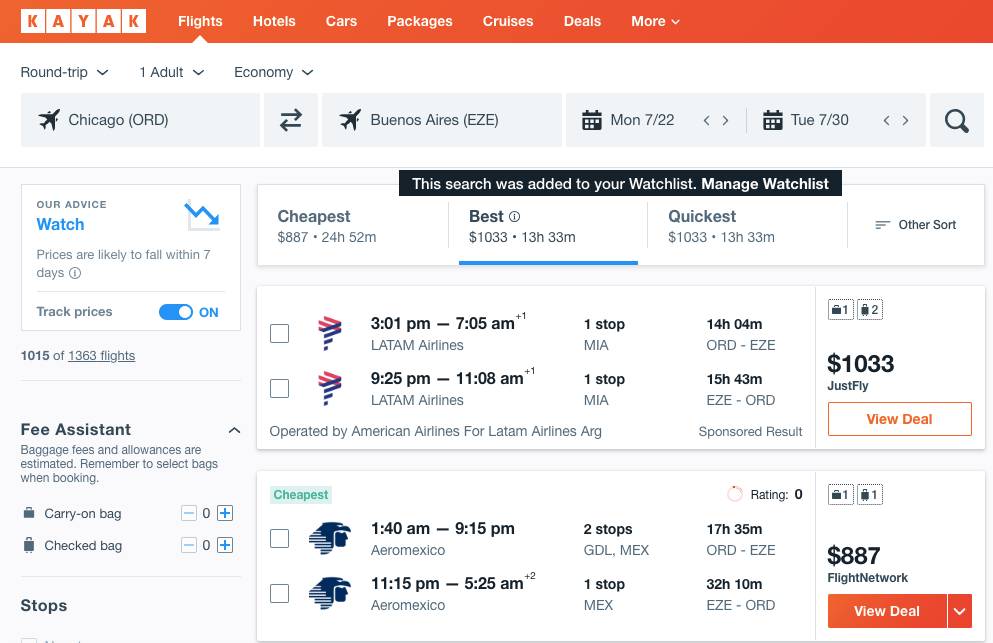Decrease carry-on bag count

click(x=189, y=513)
